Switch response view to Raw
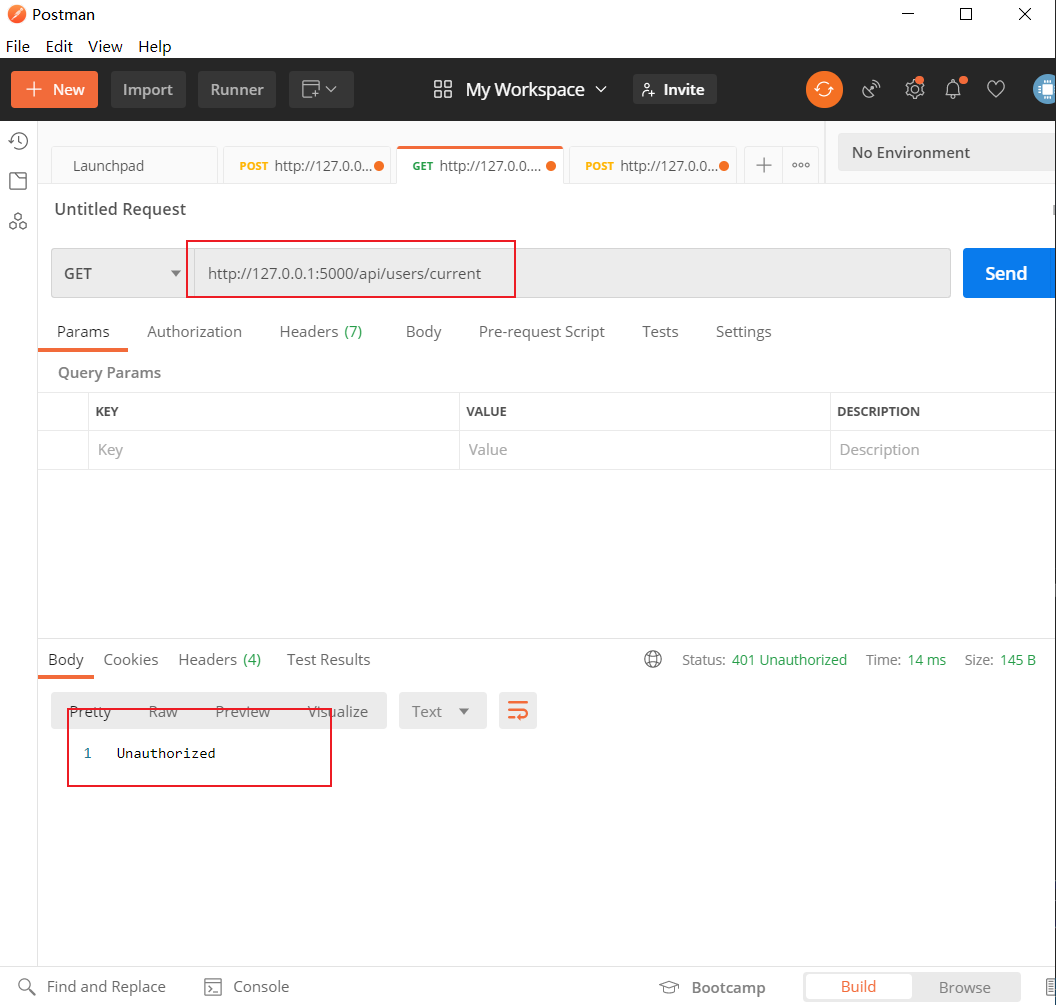 click(x=163, y=711)
